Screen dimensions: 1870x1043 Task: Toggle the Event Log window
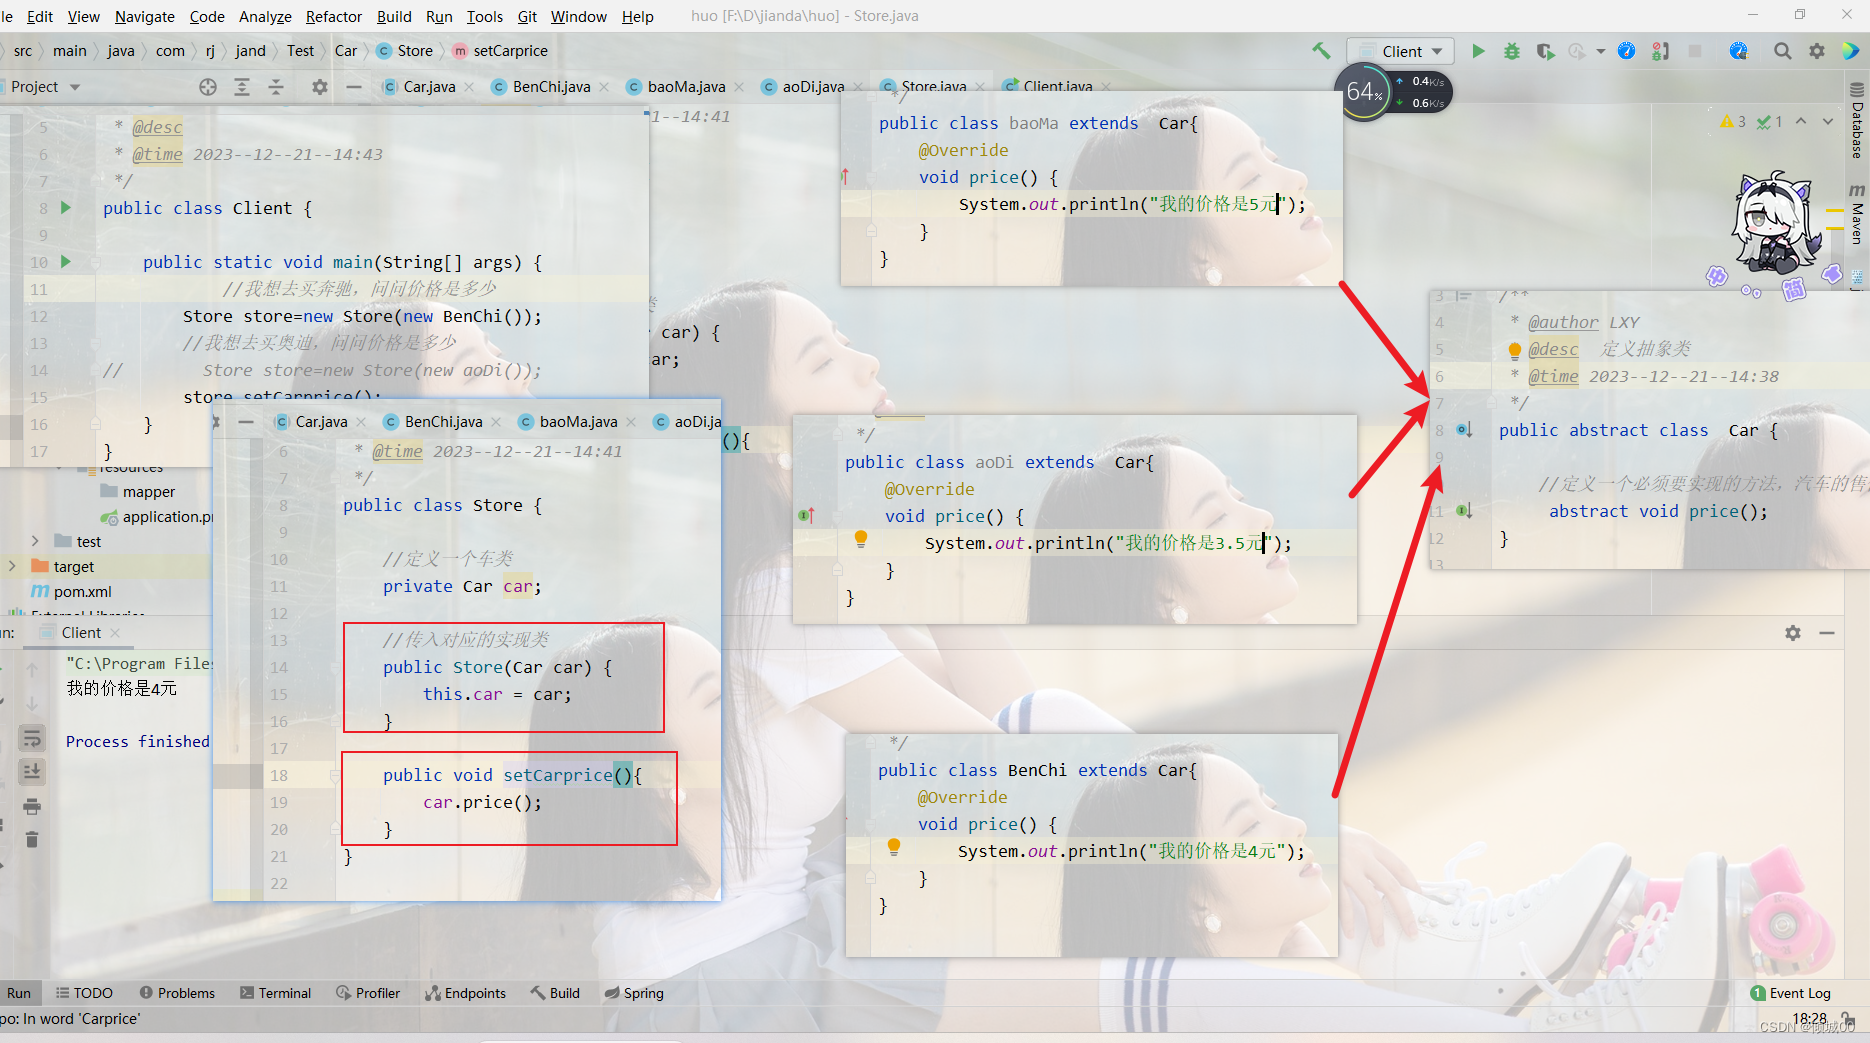[1791, 993]
